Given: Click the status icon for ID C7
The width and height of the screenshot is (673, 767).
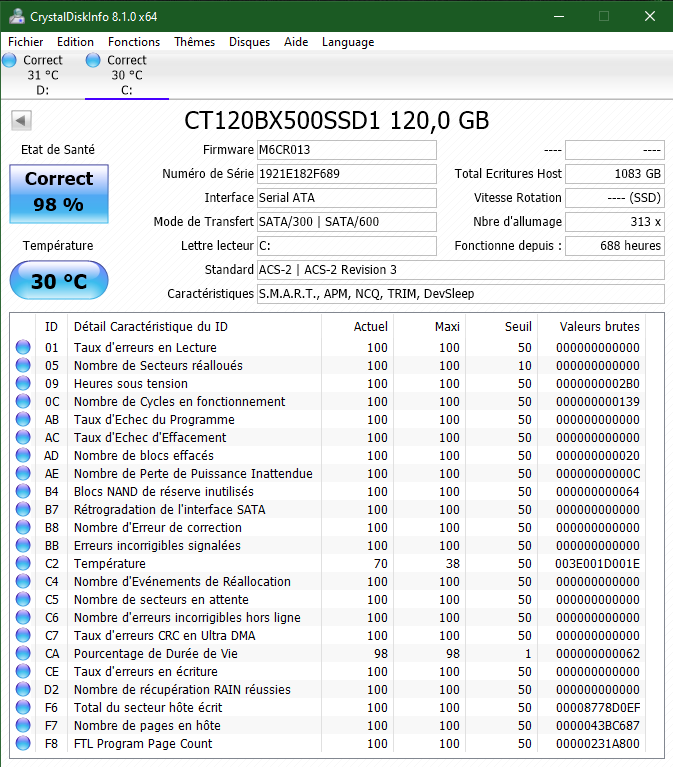Looking at the screenshot, I should (x=23, y=635).
